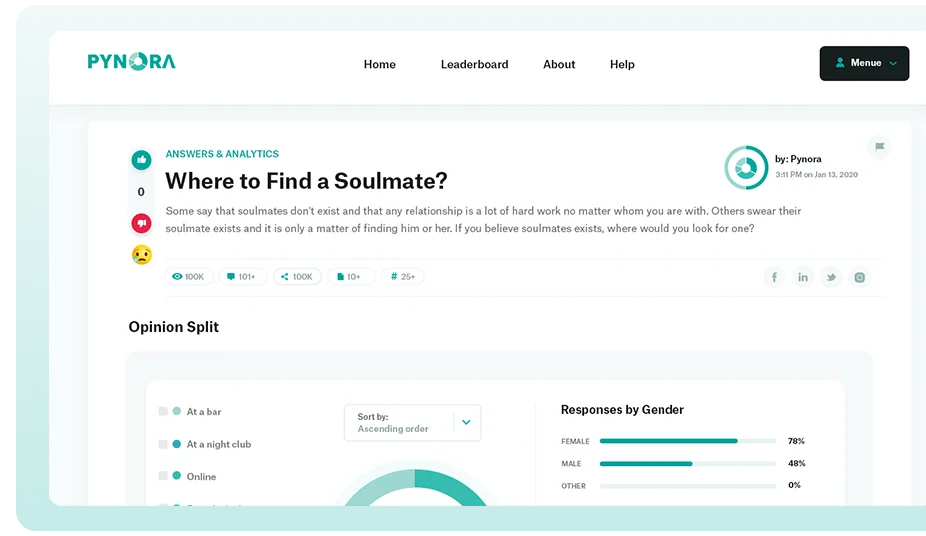The image size is (926, 536).
Task: Tick the 'Online' option checkbox
Action: tap(163, 476)
